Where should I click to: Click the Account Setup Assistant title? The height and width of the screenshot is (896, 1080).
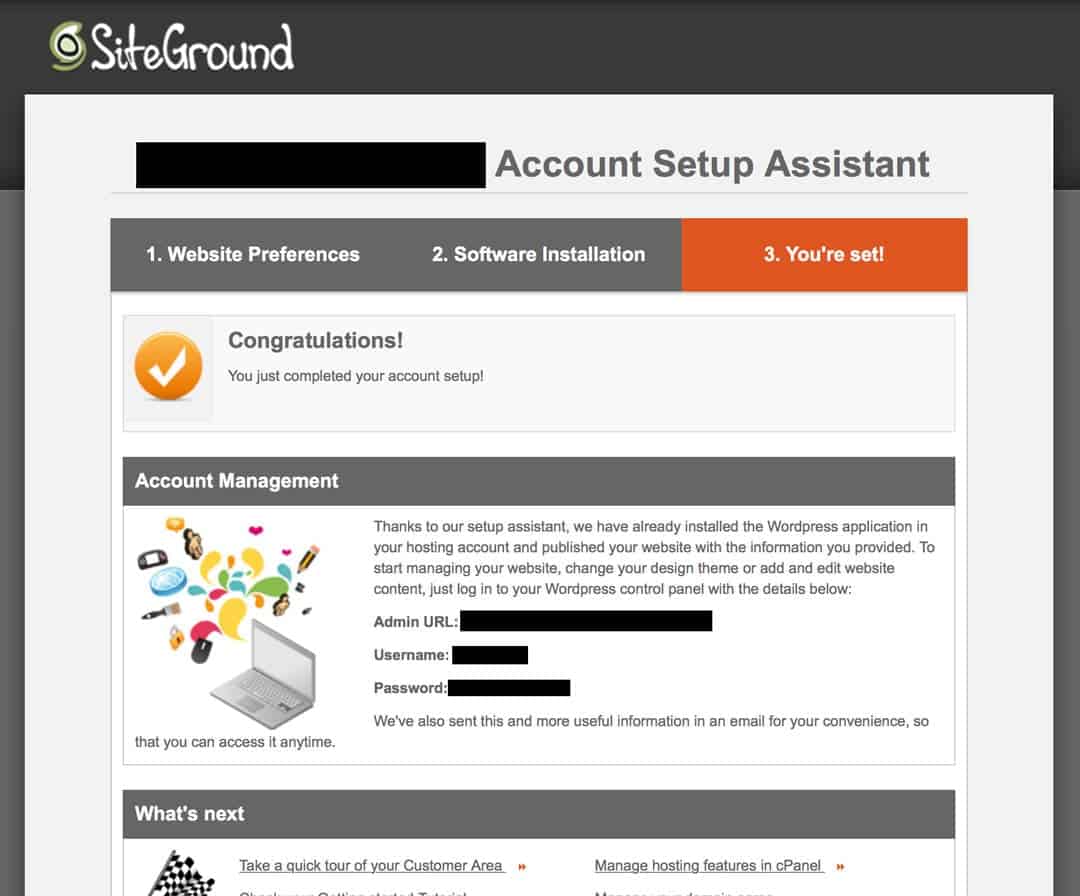[x=712, y=164]
